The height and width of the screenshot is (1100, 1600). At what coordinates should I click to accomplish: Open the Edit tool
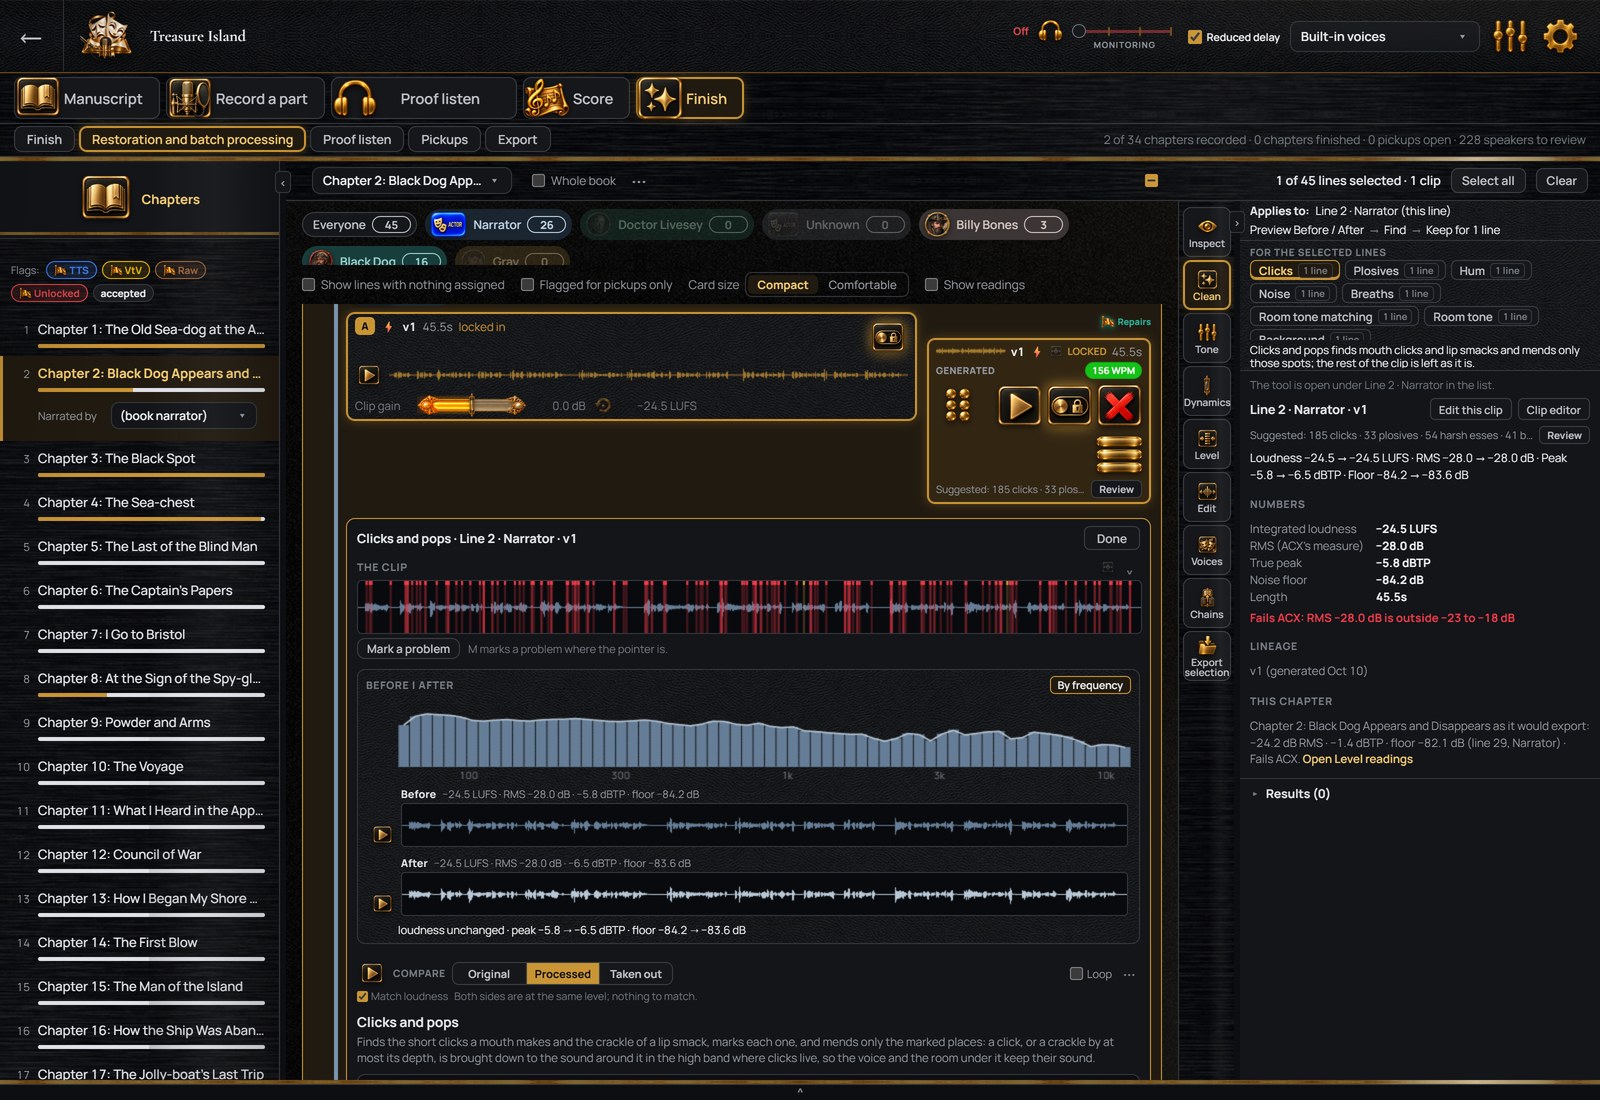[x=1206, y=497]
